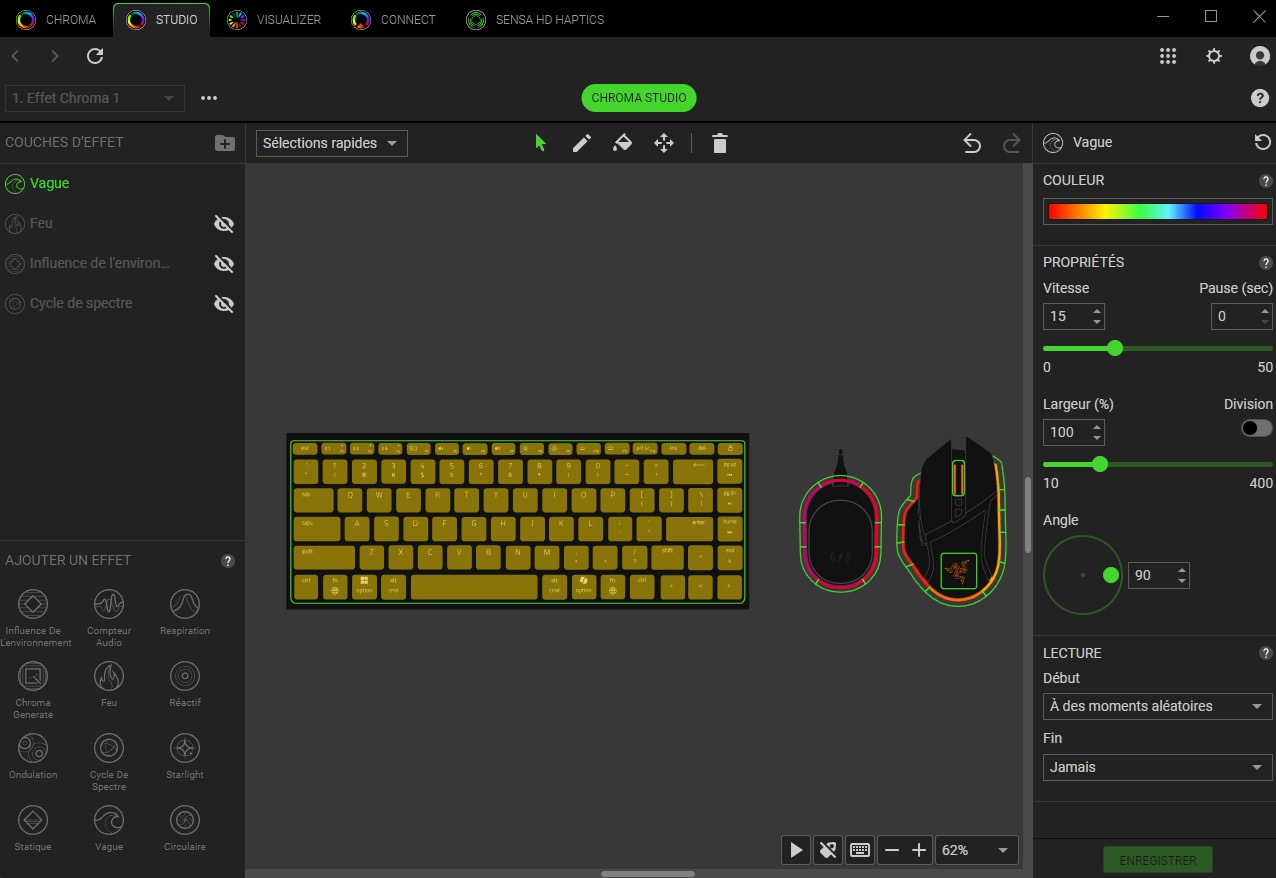
Task: Select the arrow selection tool
Action: tap(541, 143)
